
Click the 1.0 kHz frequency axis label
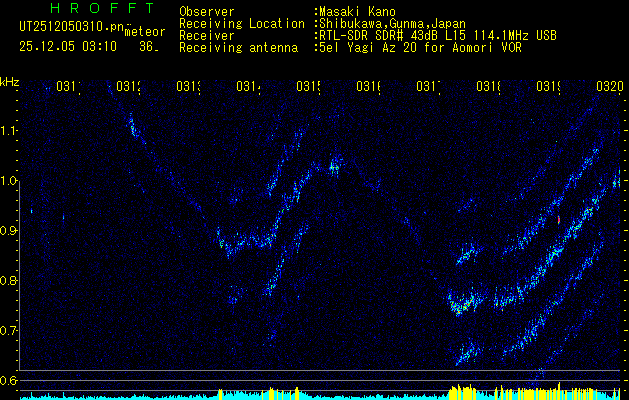[8, 181]
